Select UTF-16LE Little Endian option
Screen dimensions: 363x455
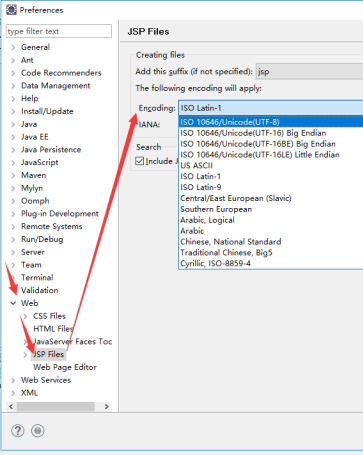[x=260, y=155]
